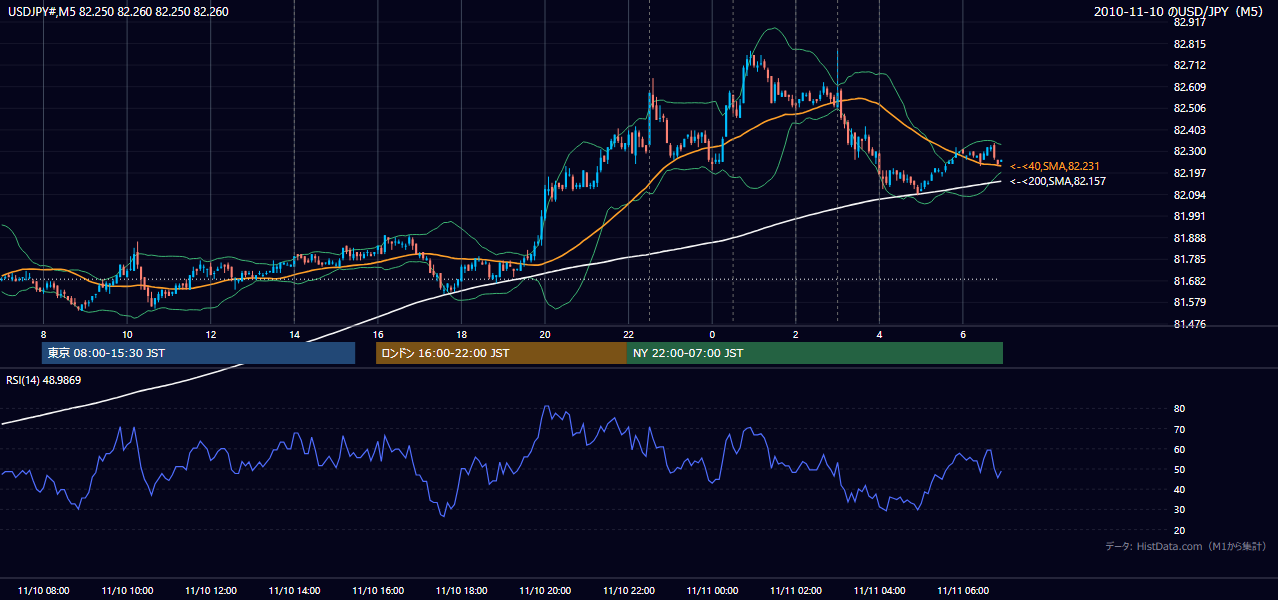Screen dimensions: 1278x600
Task: Click hour tick 12 under the price chart
Action: coord(211,334)
